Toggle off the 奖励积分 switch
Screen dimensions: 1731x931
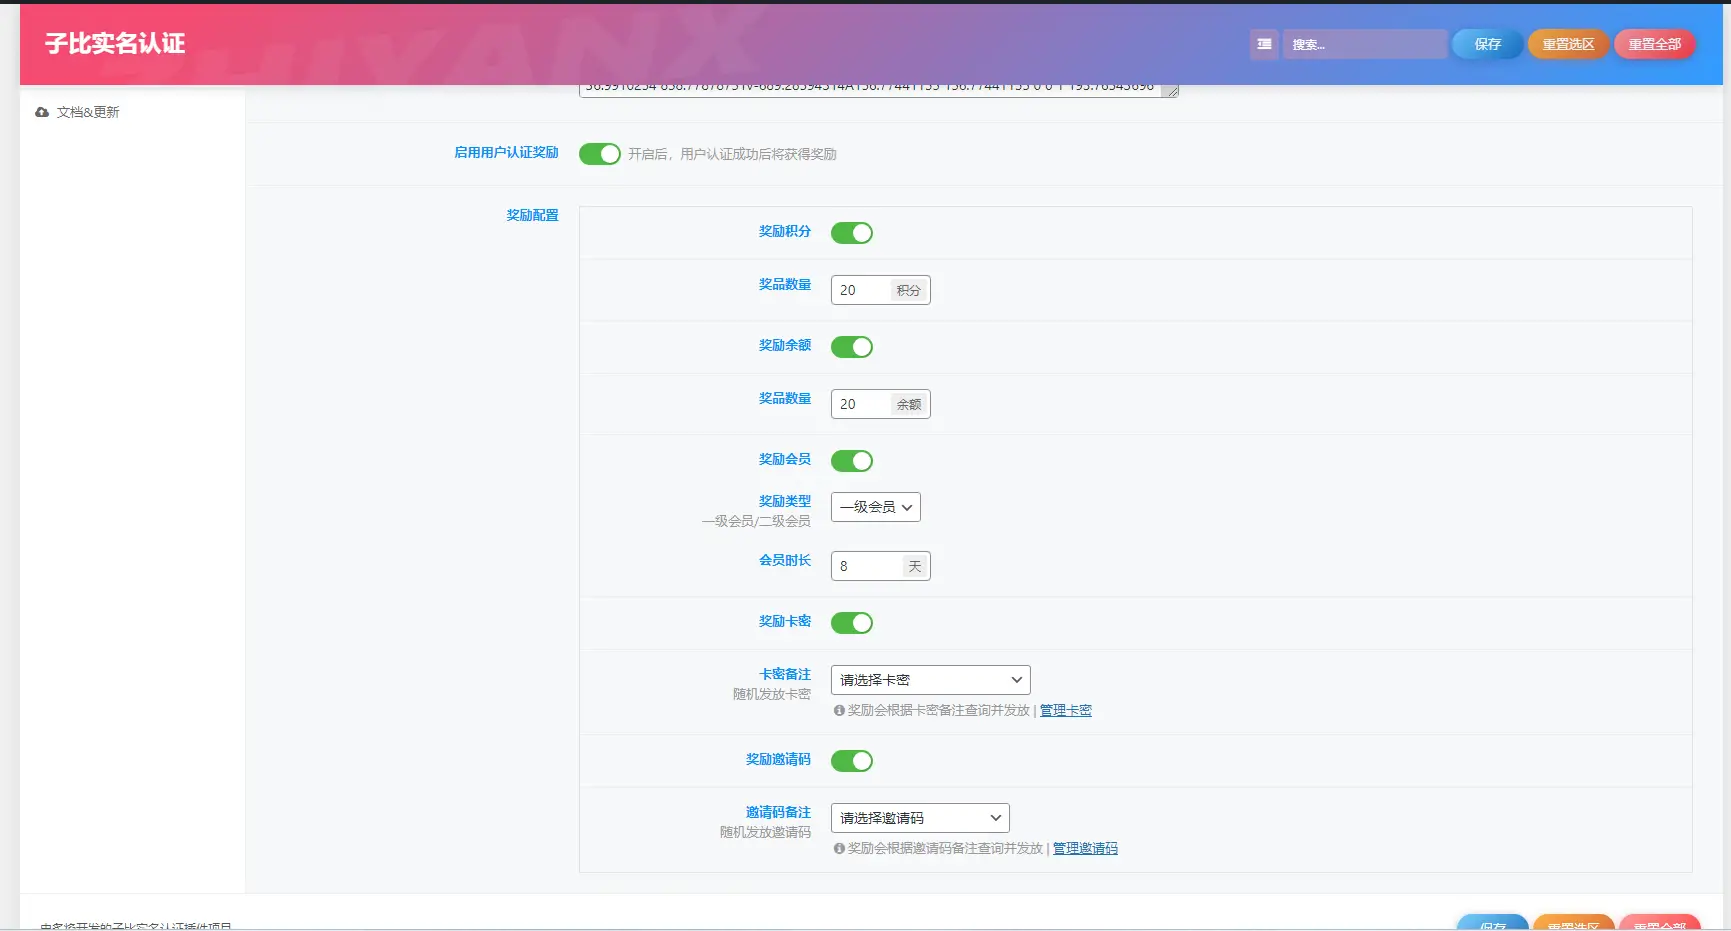pos(852,232)
